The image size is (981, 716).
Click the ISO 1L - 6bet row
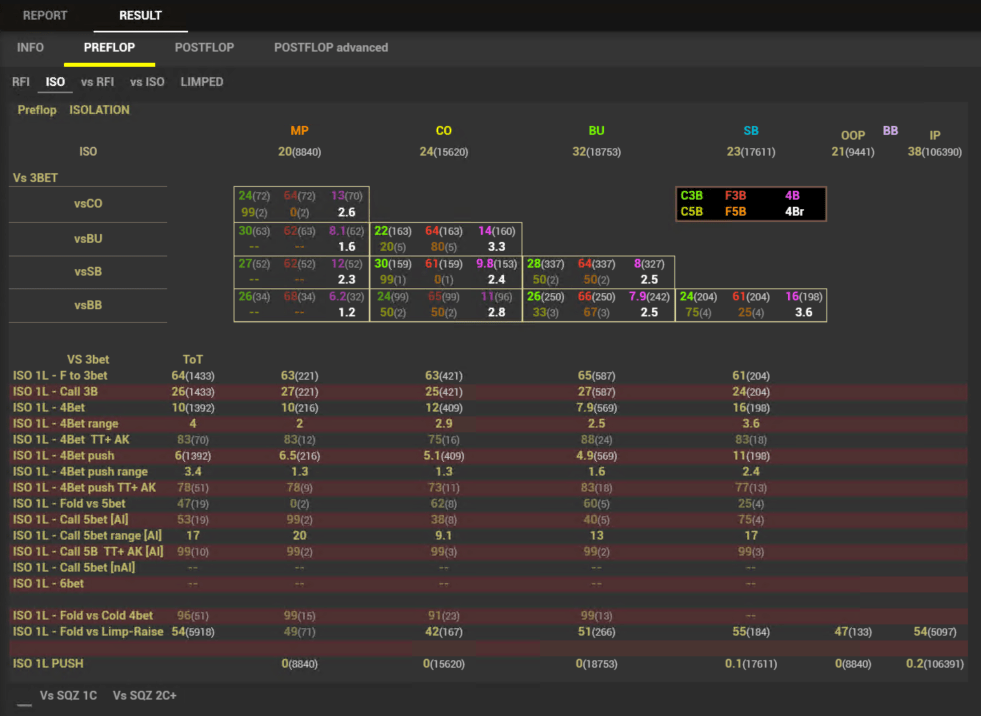489,583
